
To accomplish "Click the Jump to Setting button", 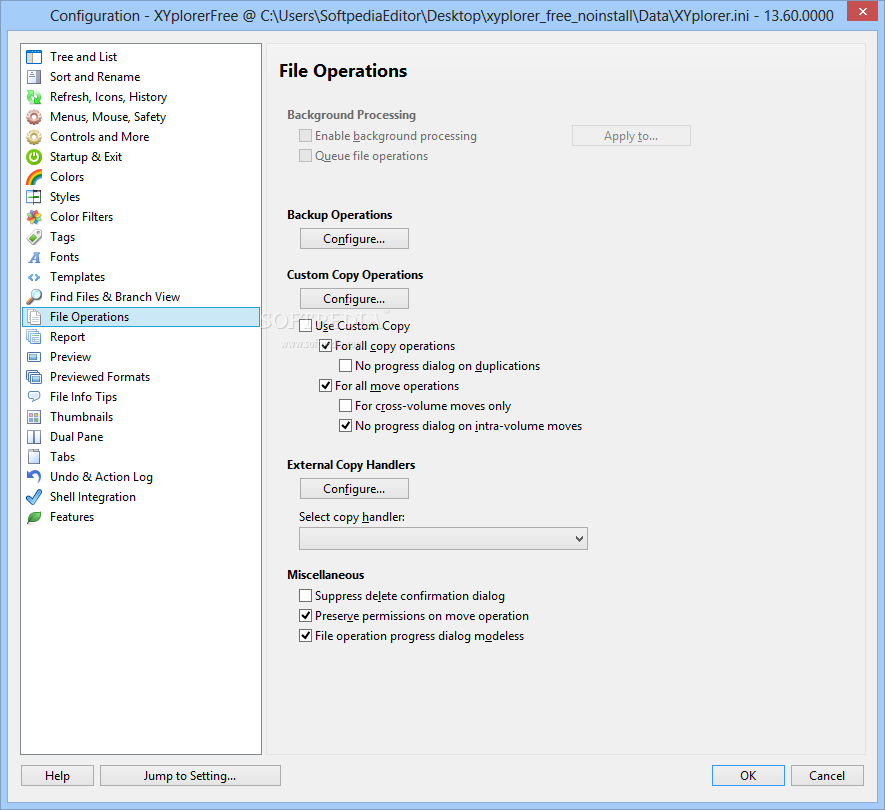I will [x=190, y=776].
